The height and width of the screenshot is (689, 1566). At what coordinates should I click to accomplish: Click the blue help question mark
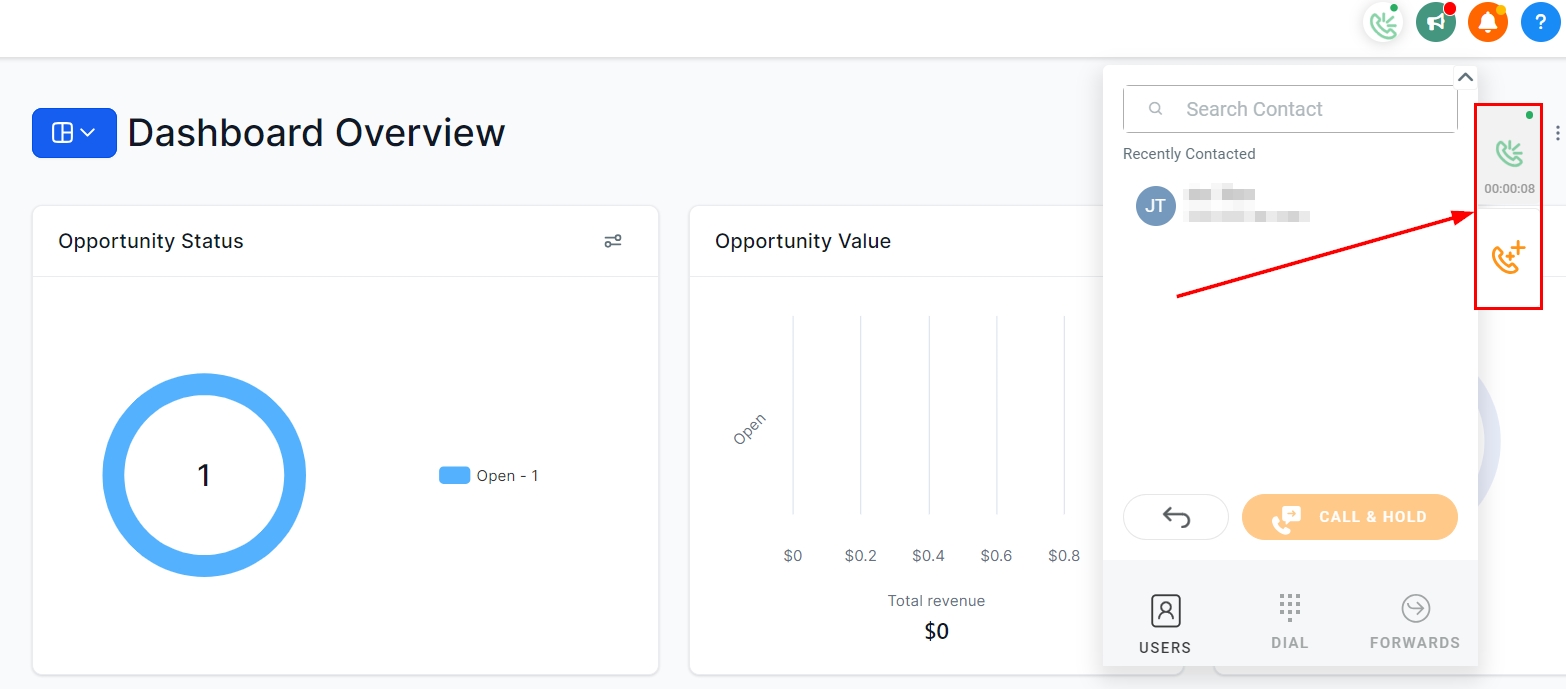point(1540,22)
